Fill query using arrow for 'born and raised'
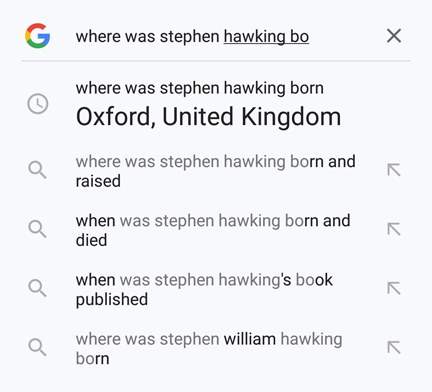This screenshot has width=432, height=392. click(x=394, y=170)
